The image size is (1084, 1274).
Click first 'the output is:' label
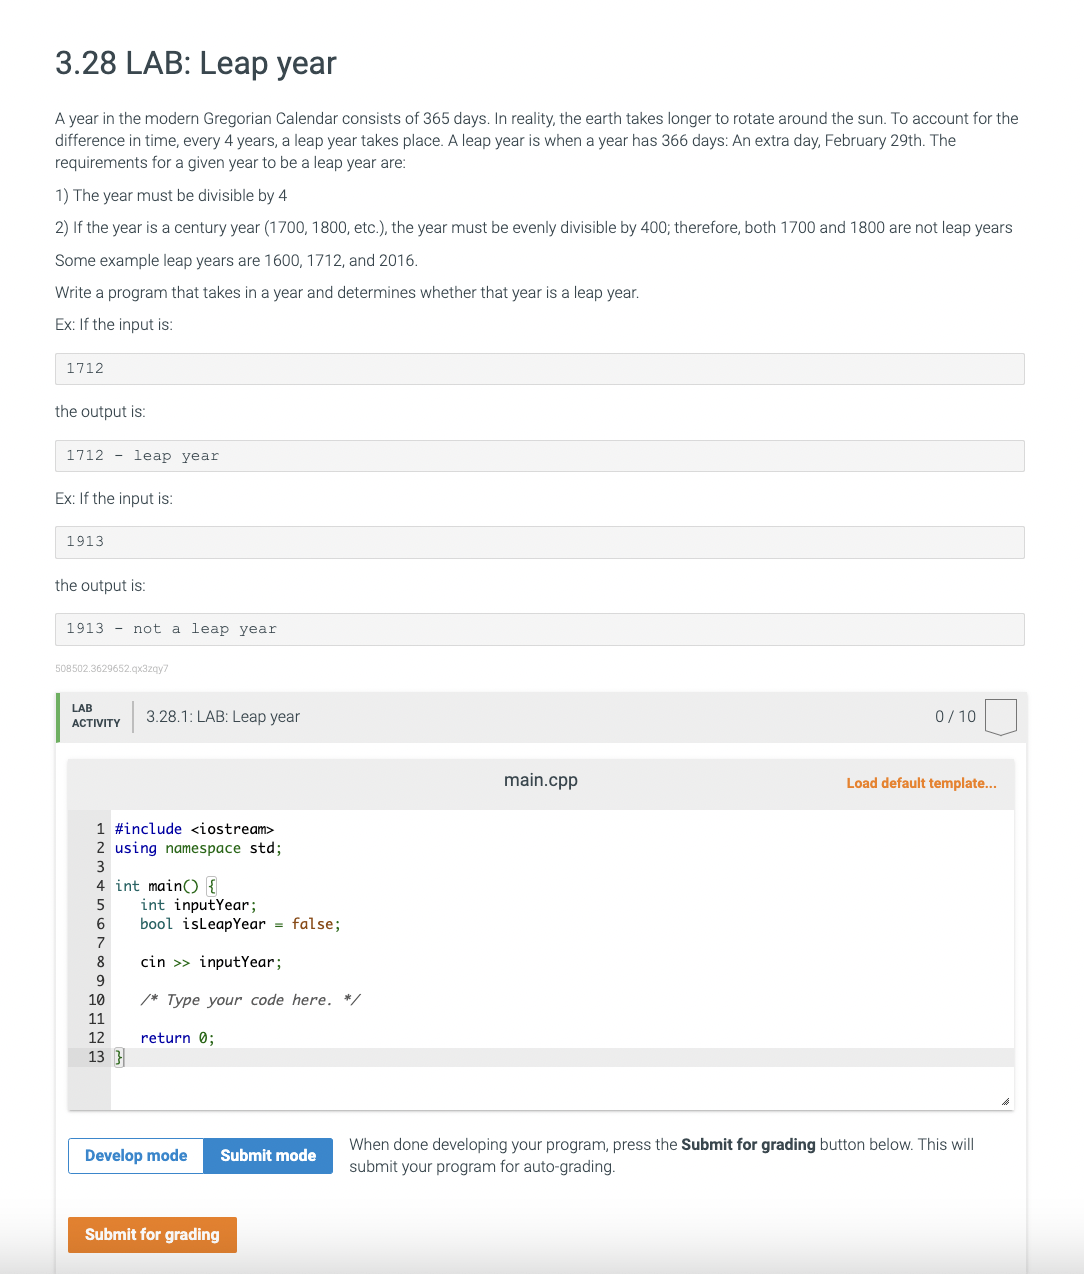coord(100,412)
